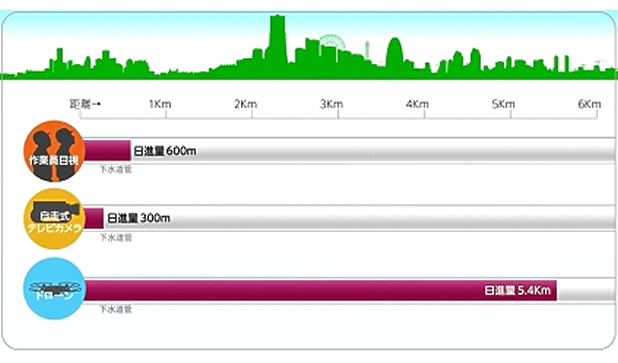Click the 2Km scale marker
Image resolution: width=618 pixels, height=363 pixels.
tap(246, 104)
